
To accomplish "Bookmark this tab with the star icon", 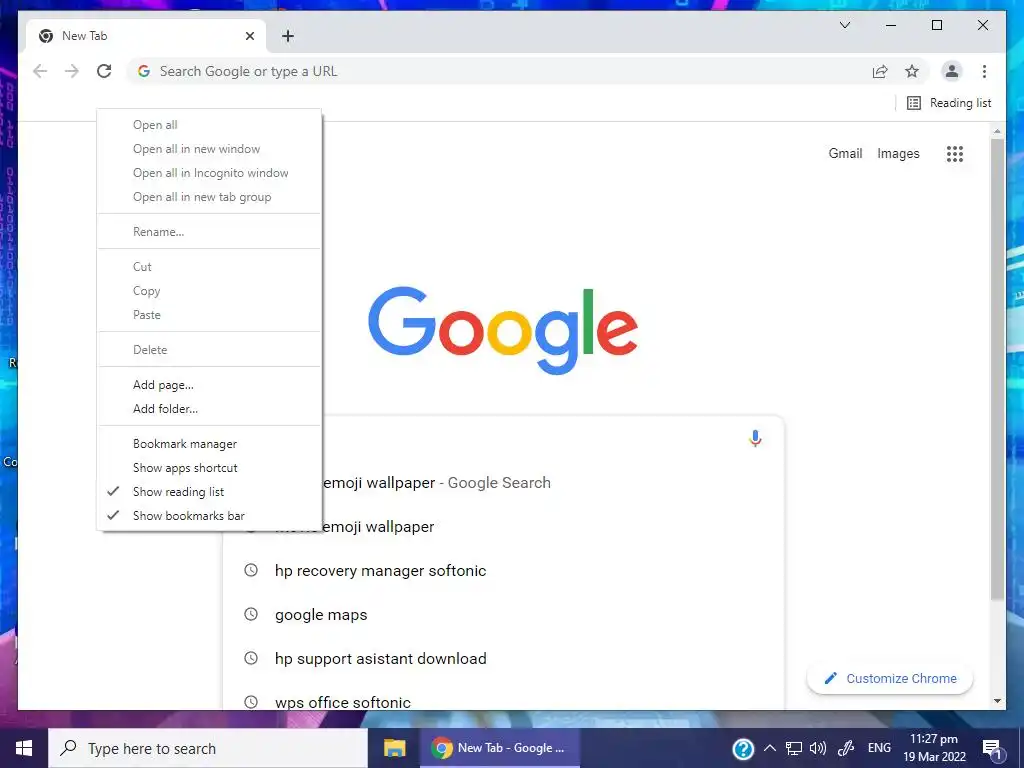I will point(912,71).
